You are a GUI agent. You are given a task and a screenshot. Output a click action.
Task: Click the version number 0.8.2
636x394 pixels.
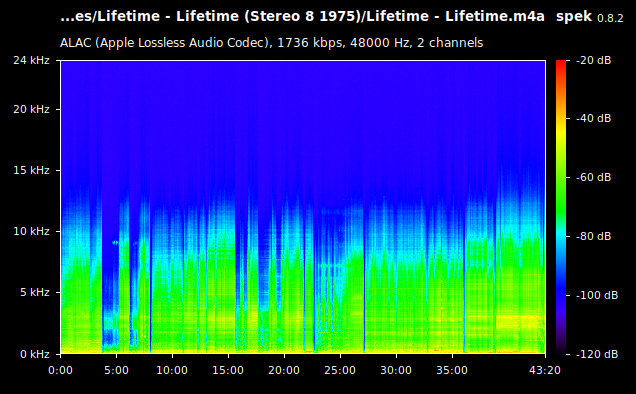tap(610, 18)
